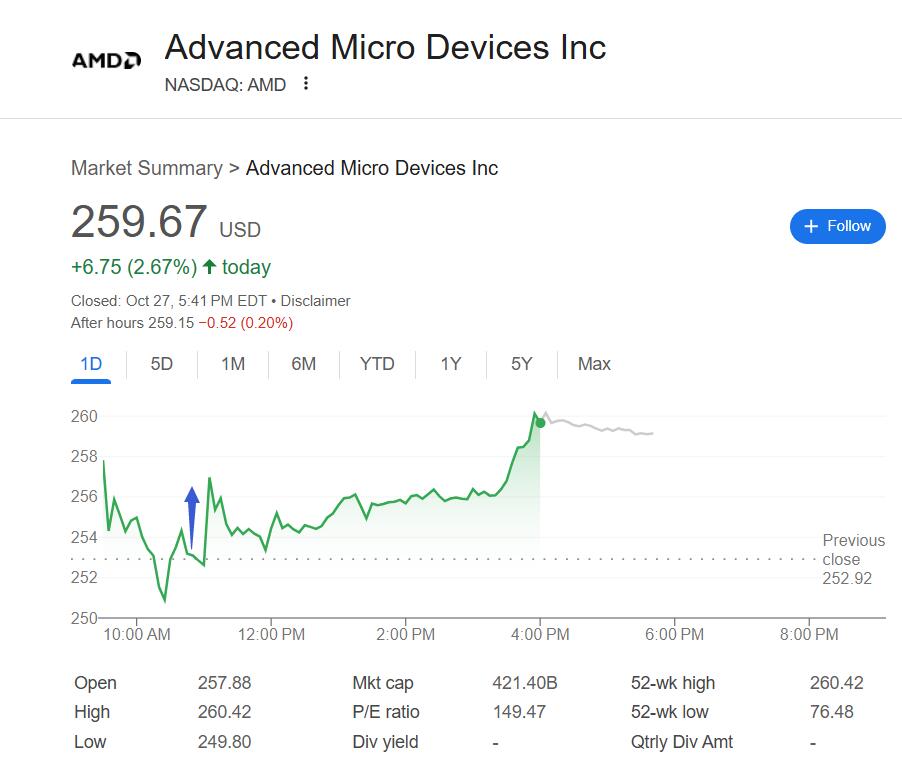Switch to the 5D chart range
902x760 pixels.
click(x=162, y=364)
